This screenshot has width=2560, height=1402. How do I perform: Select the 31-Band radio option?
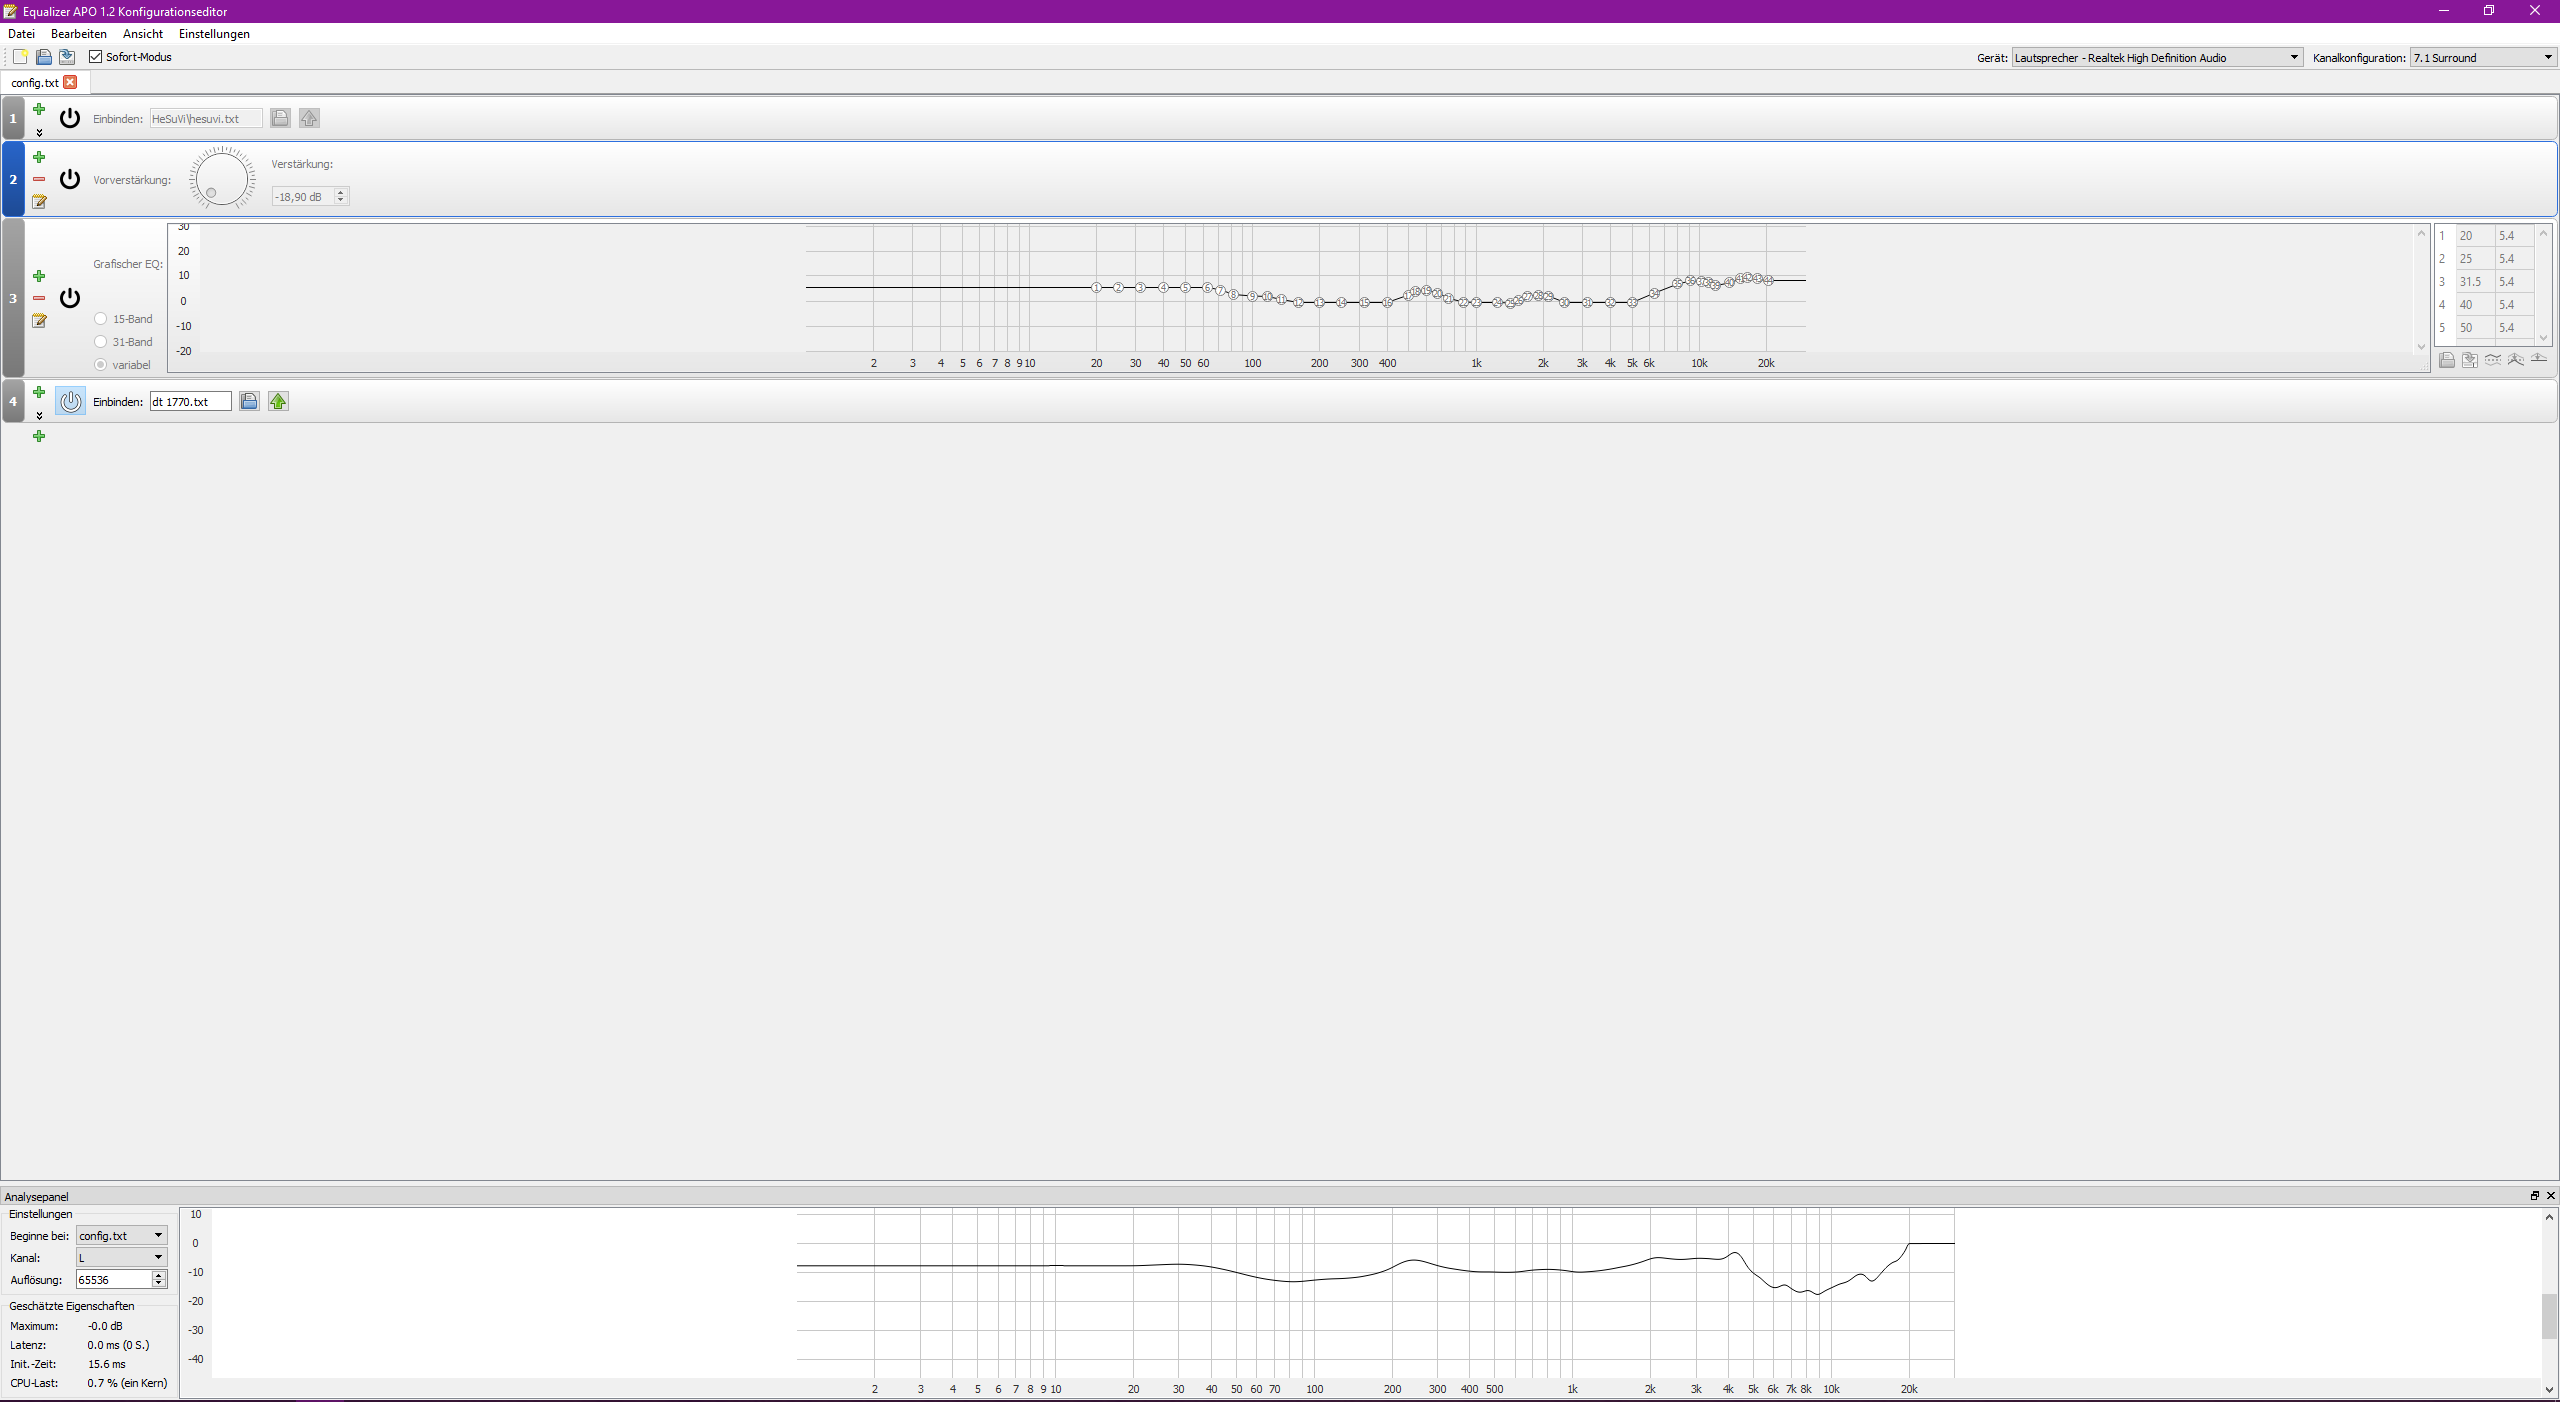[x=101, y=342]
